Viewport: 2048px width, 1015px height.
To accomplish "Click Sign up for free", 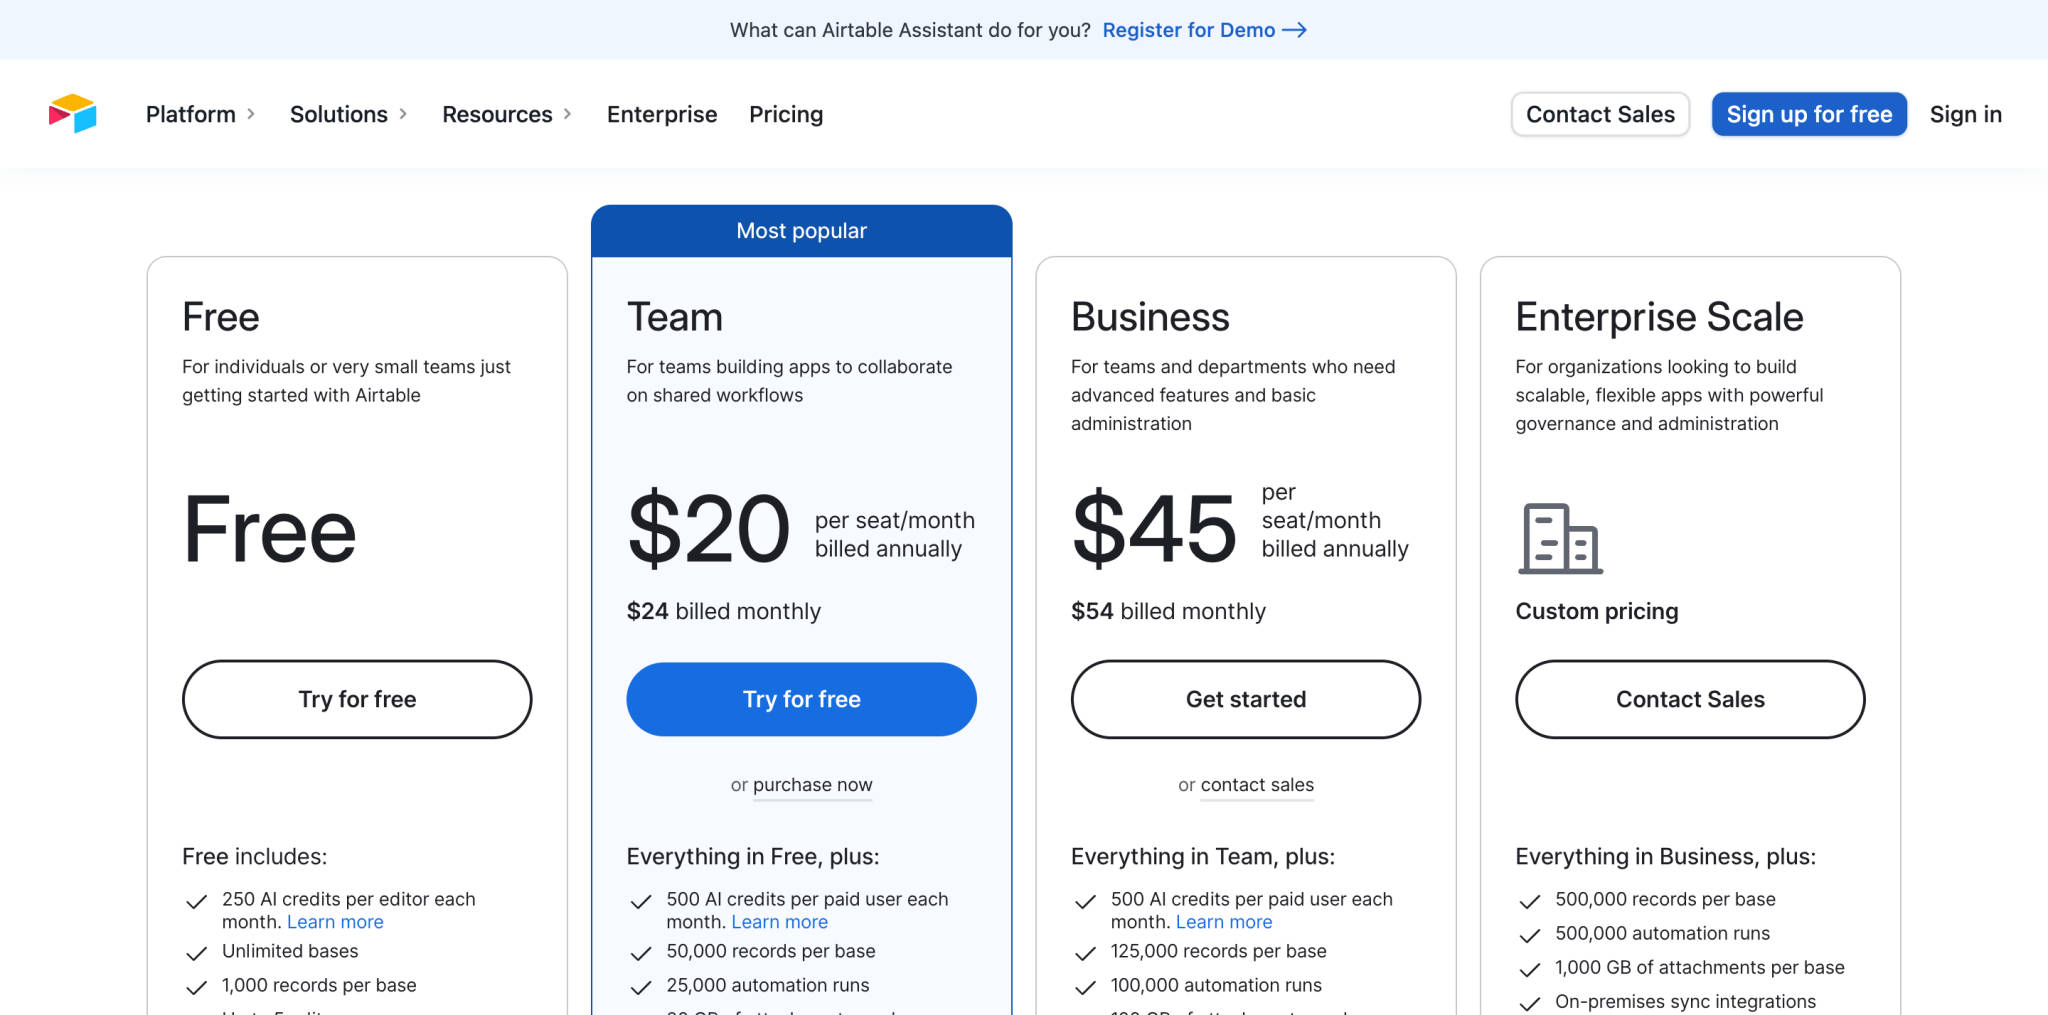I will [1809, 114].
